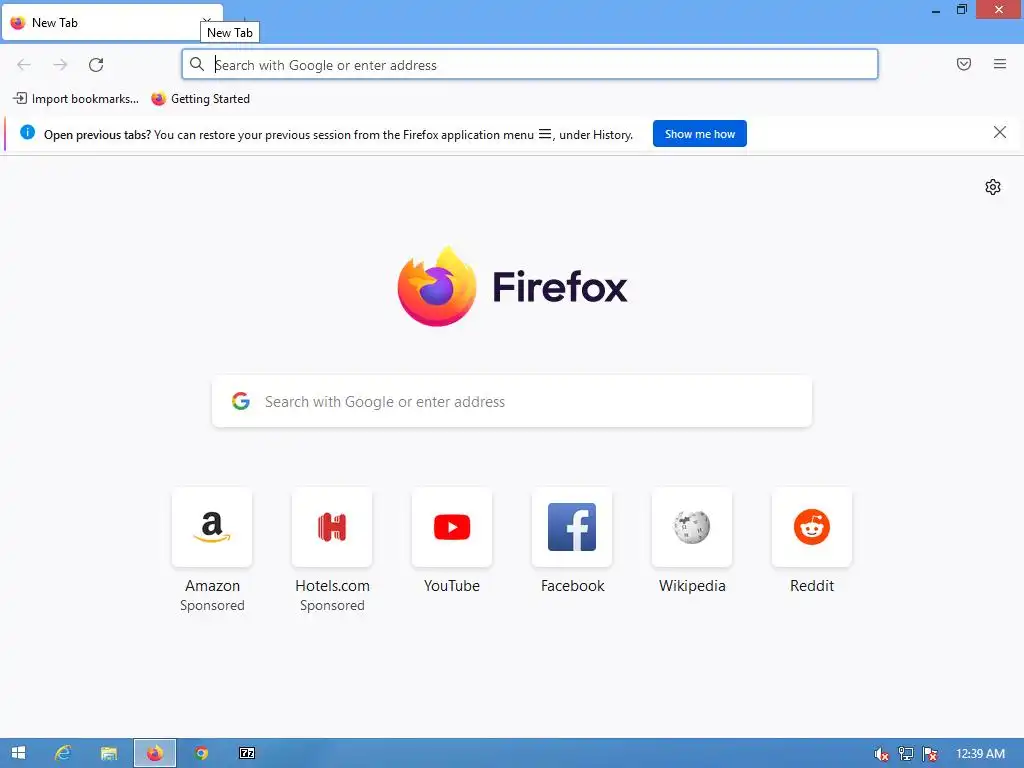Click the Import bookmarks arrow icon

(x=20, y=99)
